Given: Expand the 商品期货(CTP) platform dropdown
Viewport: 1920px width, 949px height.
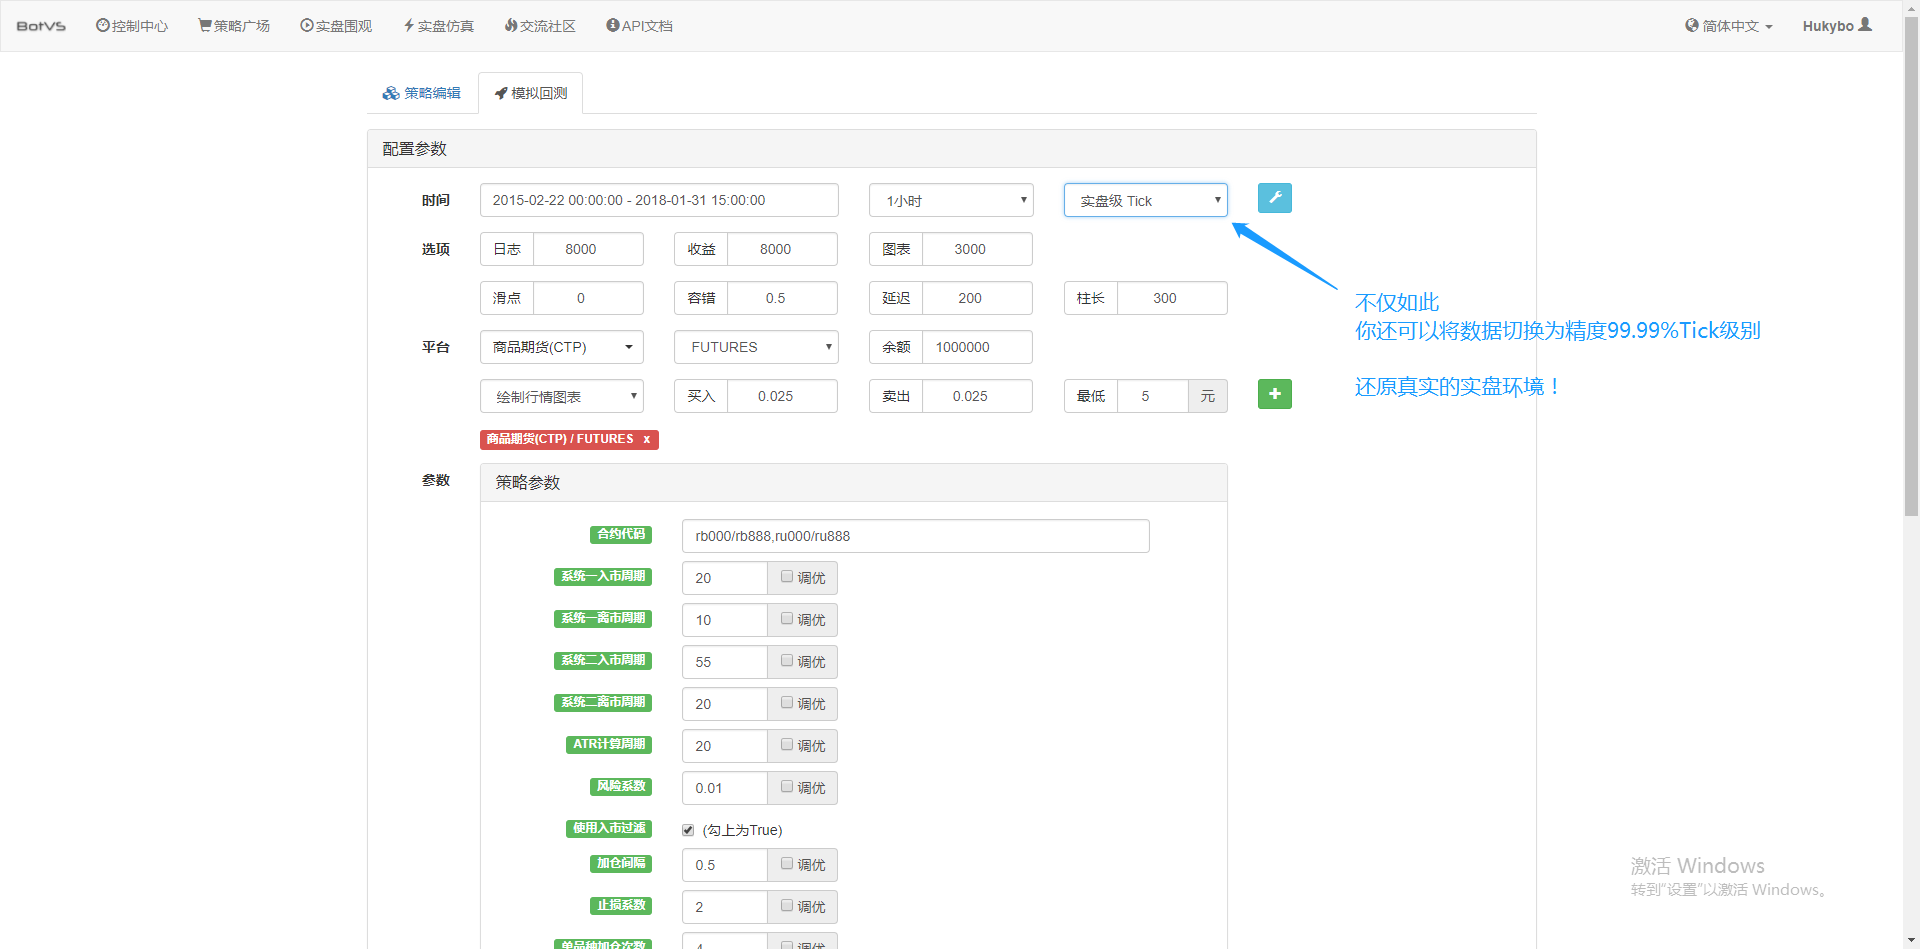Looking at the screenshot, I should (x=560, y=347).
